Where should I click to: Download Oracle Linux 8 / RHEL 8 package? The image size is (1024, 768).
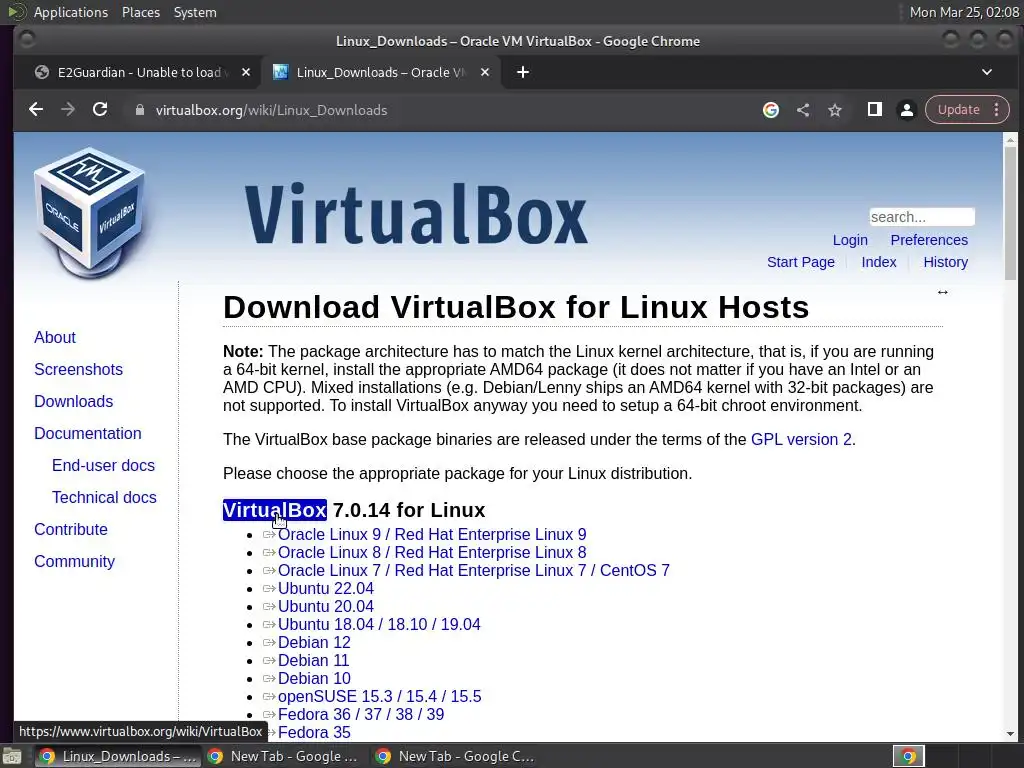pos(432,552)
